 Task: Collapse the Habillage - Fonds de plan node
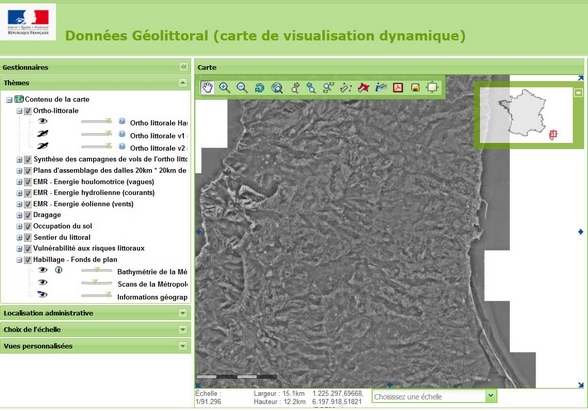tap(19, 260)
